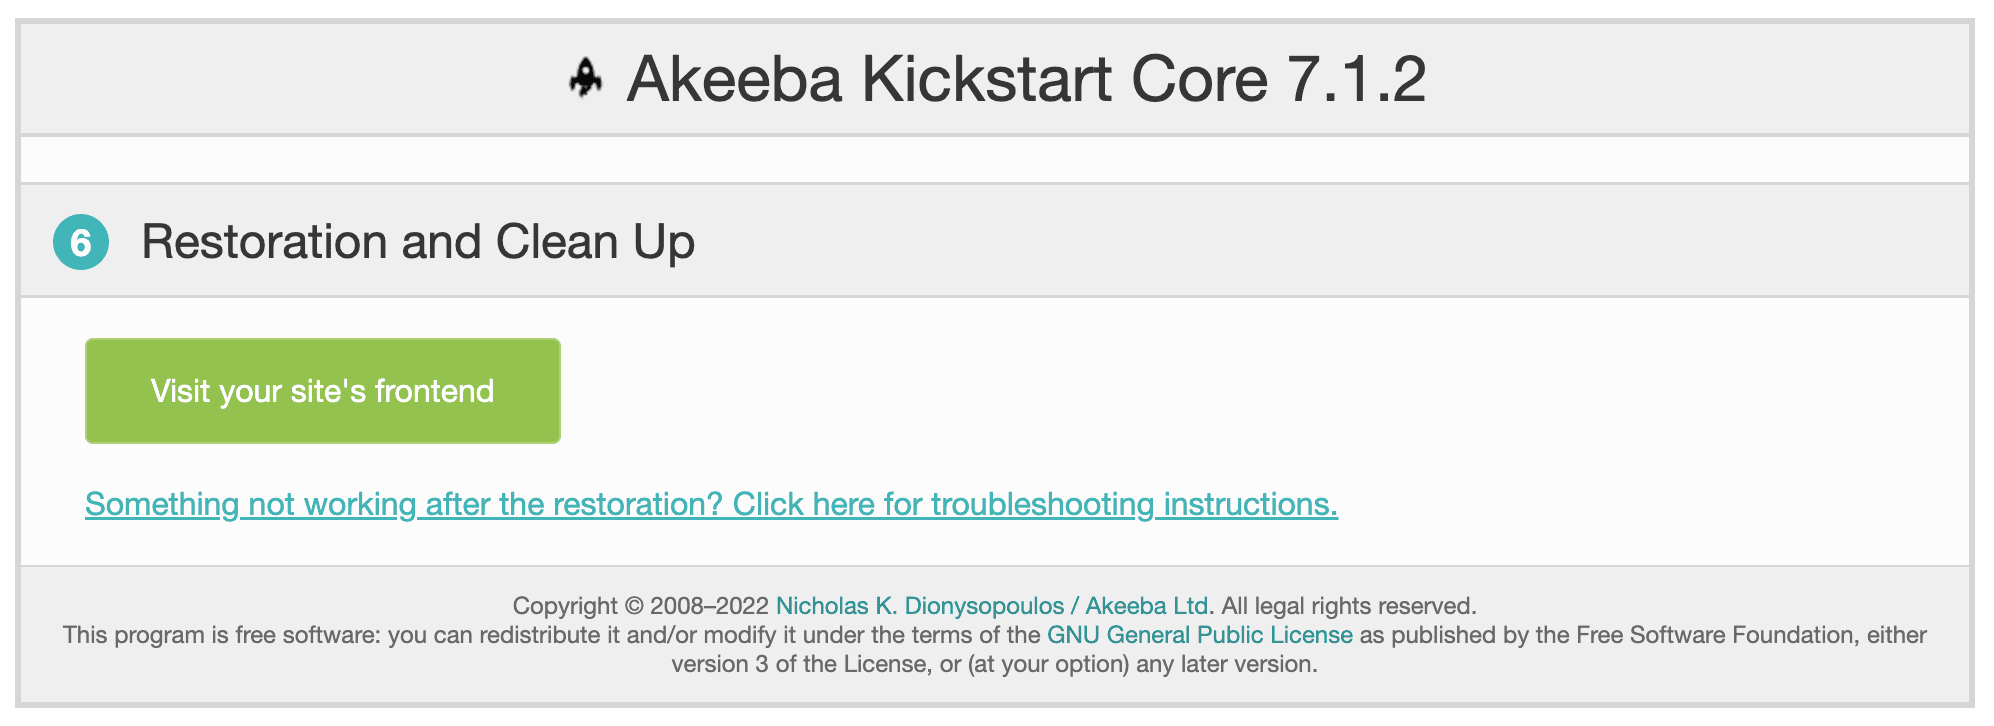Click the 'Restoration and Clean Up' step heading
Viewport: 1994px width, 726px height.
[419, 241]
